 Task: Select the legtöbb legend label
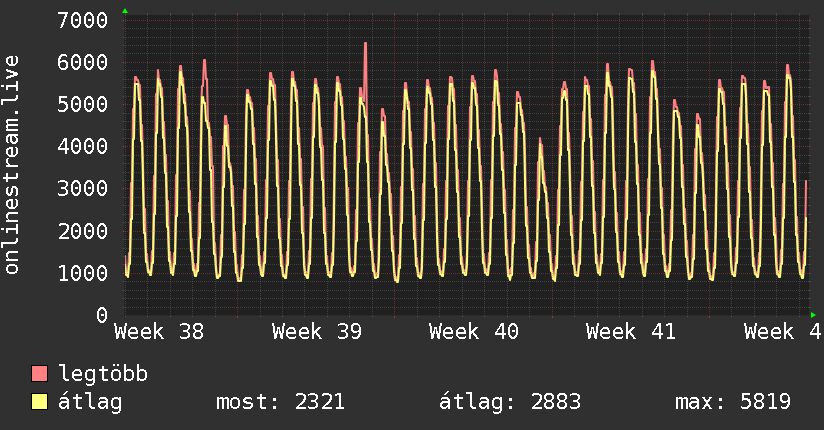click(104, 374)
